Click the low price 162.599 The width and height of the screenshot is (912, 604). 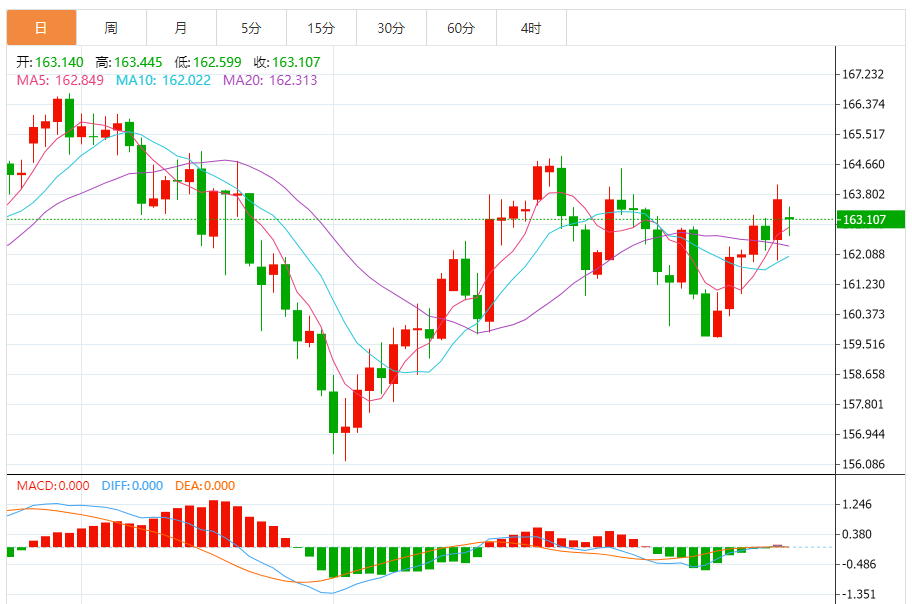click(218, 62)
